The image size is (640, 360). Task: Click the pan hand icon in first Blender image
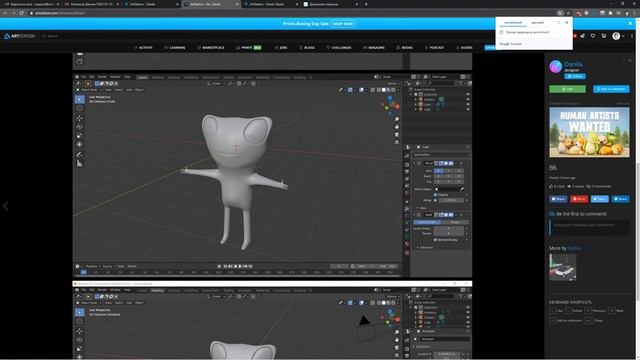397,127
